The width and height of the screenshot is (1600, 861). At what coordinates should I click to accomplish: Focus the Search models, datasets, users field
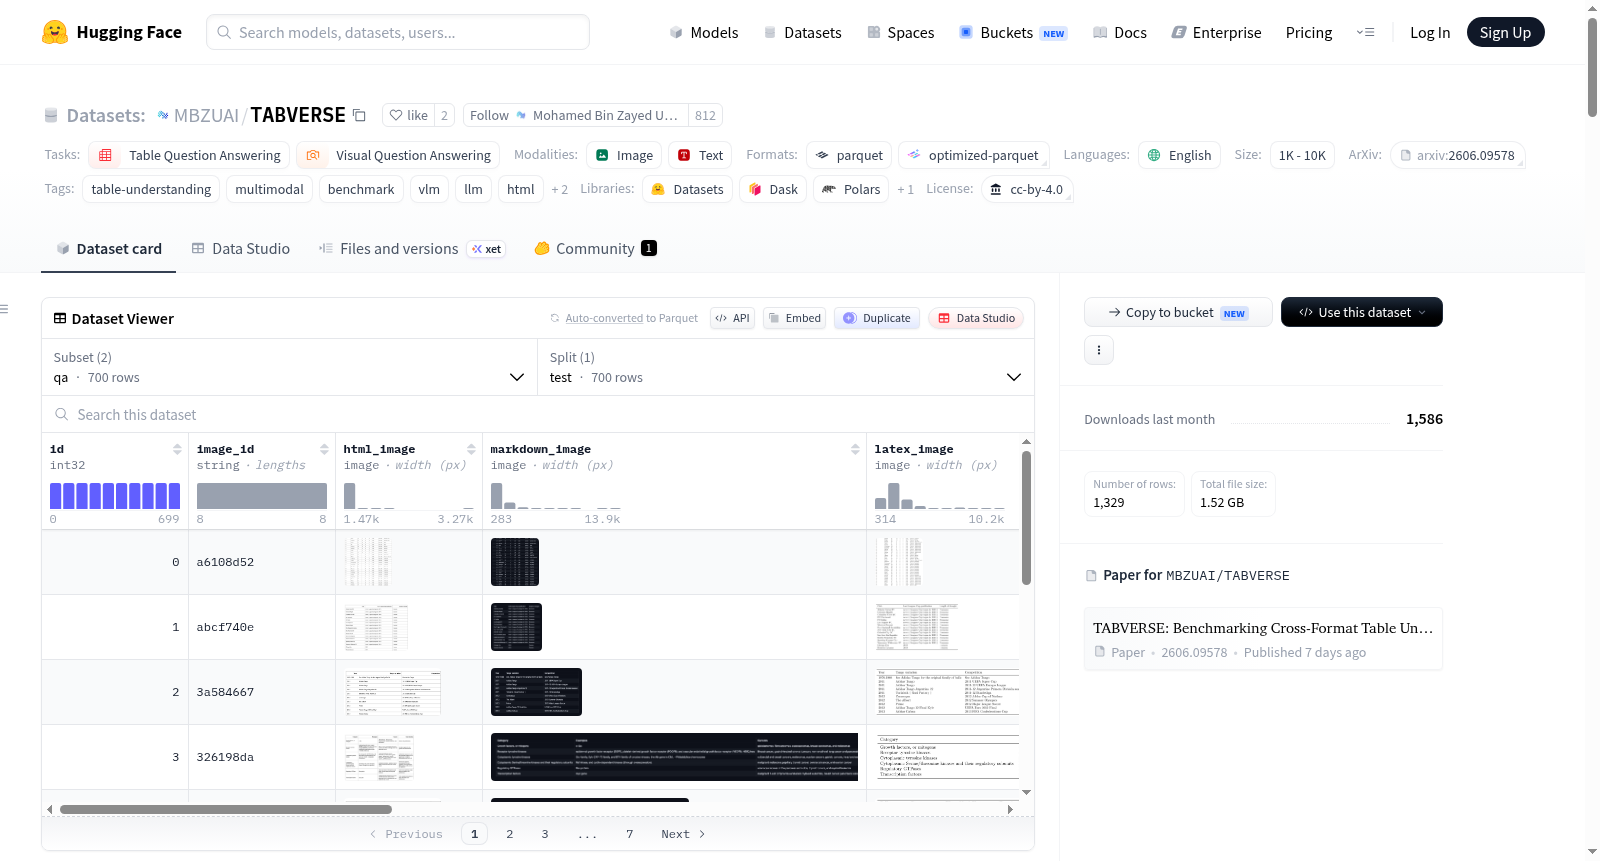pos(398,32)
